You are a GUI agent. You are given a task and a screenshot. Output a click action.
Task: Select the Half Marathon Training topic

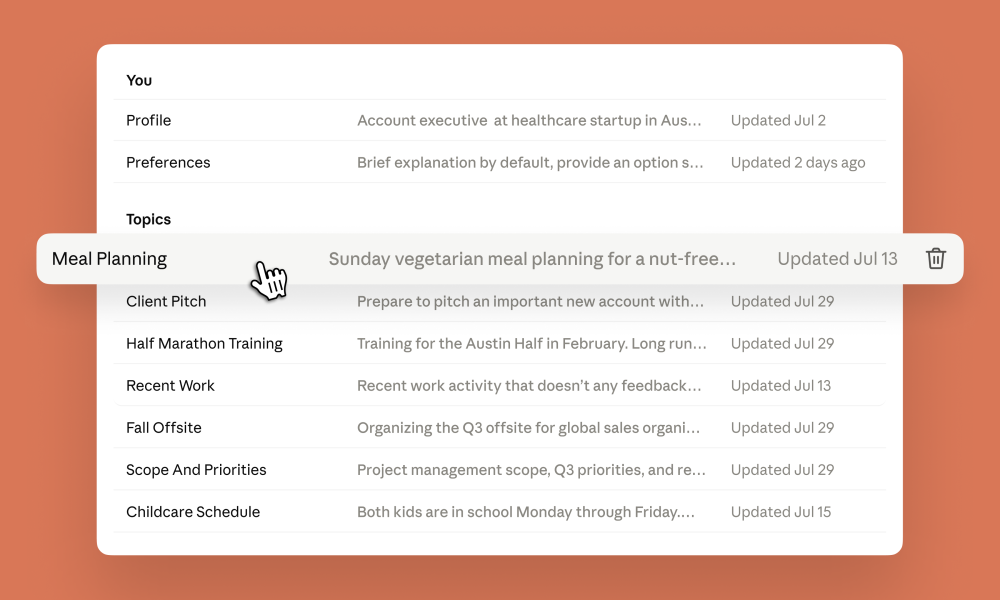(499, 343)
